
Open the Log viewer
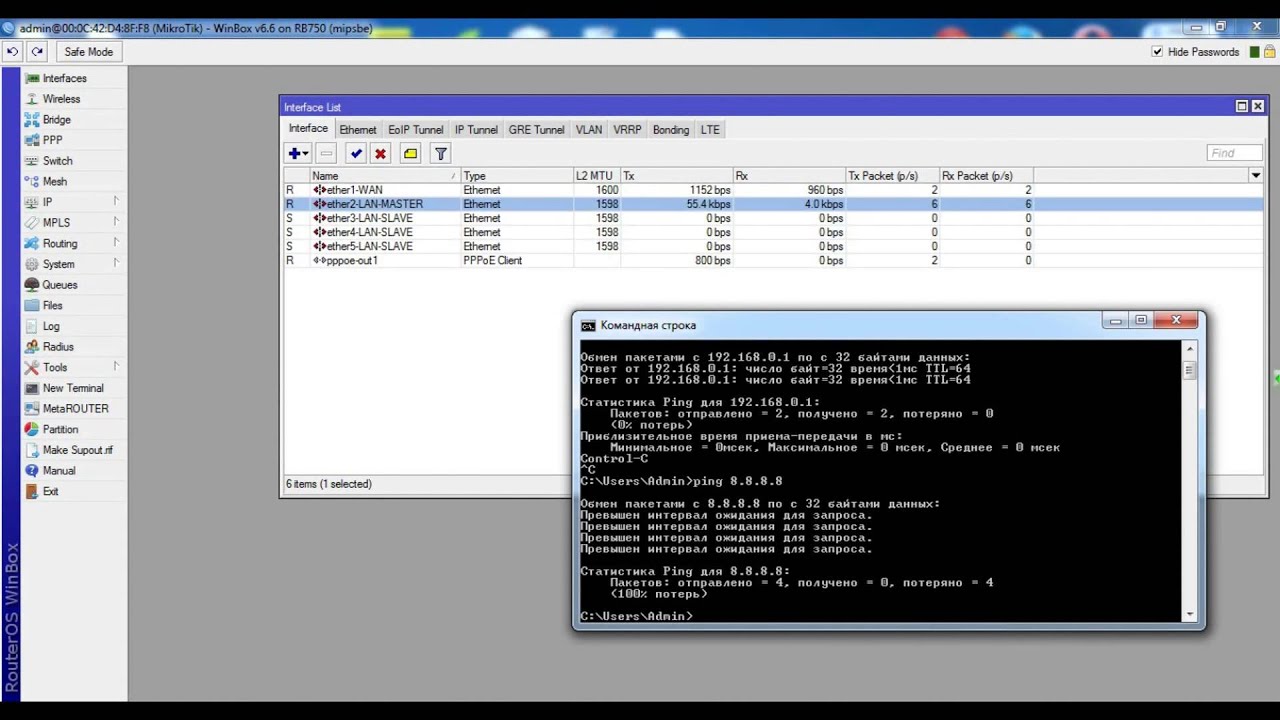pos(51,326)
